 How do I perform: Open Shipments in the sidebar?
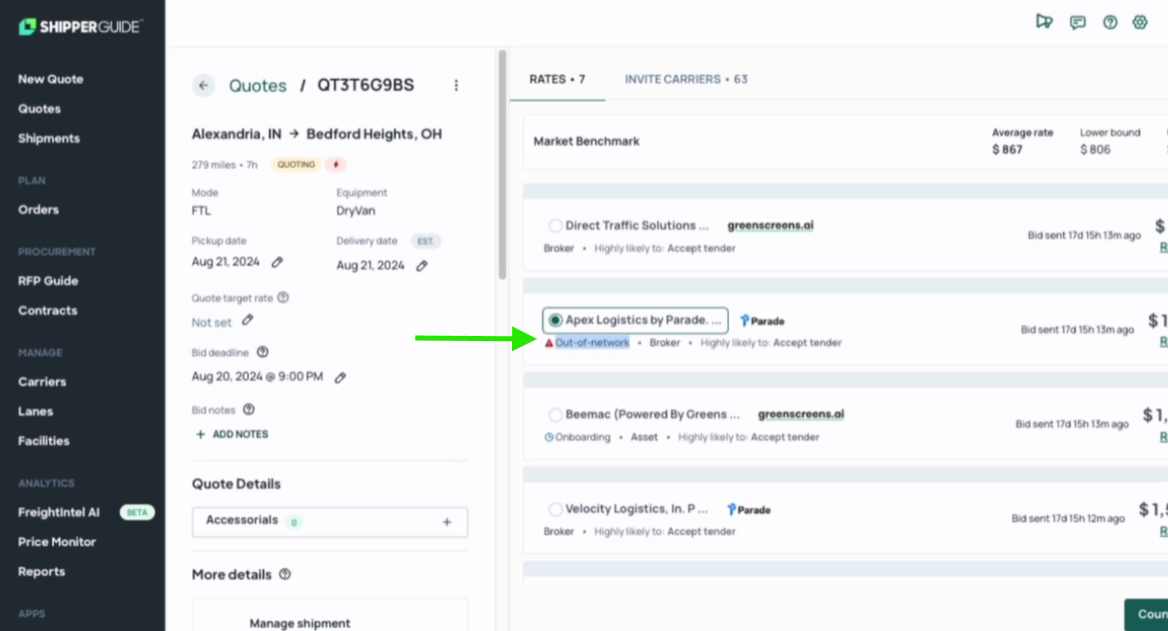49,139
